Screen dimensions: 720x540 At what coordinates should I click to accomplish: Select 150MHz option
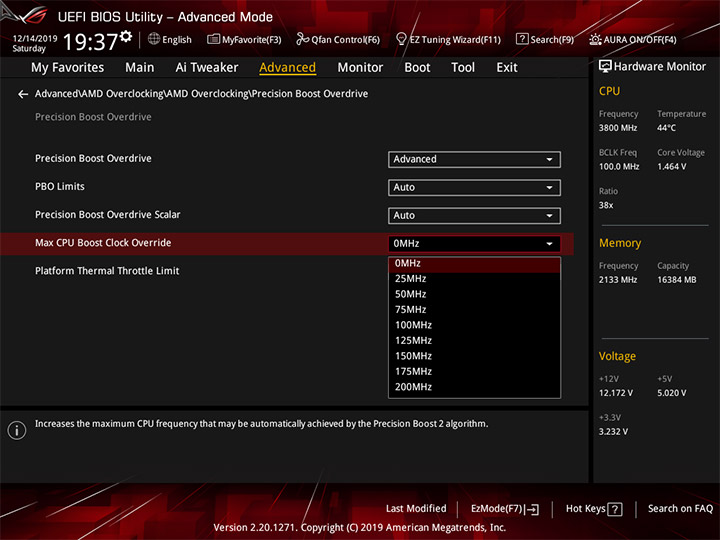tap(474, 356)
